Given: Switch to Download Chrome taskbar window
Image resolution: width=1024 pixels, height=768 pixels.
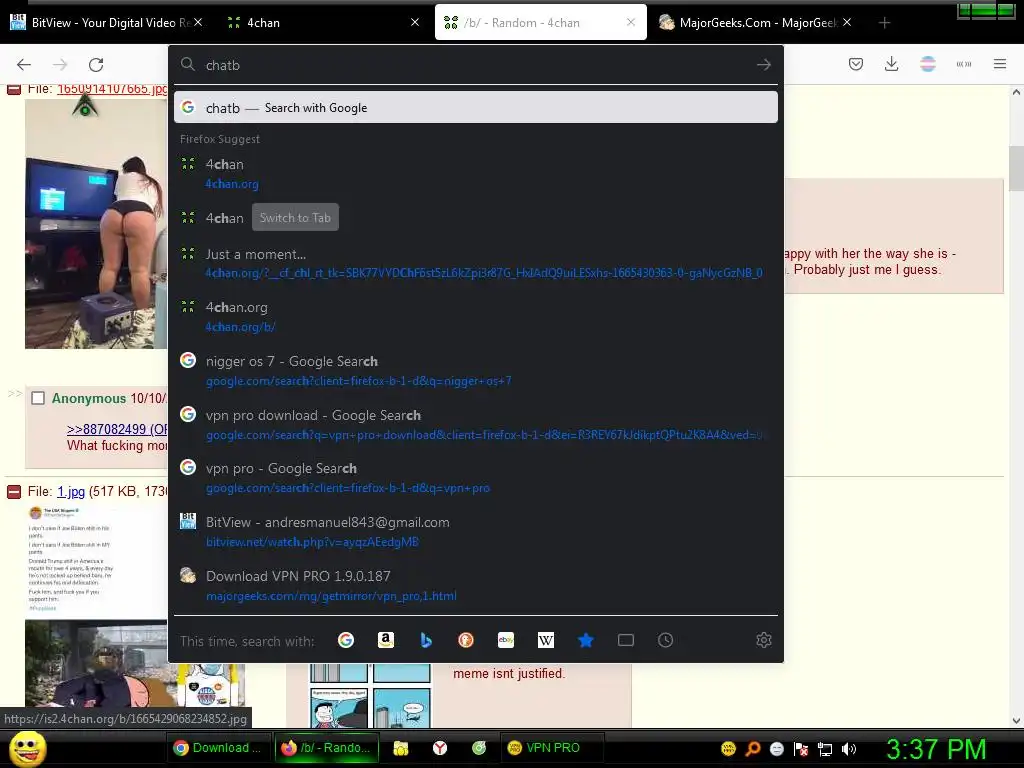Looking at the screenshot, I should pos(217,748).
